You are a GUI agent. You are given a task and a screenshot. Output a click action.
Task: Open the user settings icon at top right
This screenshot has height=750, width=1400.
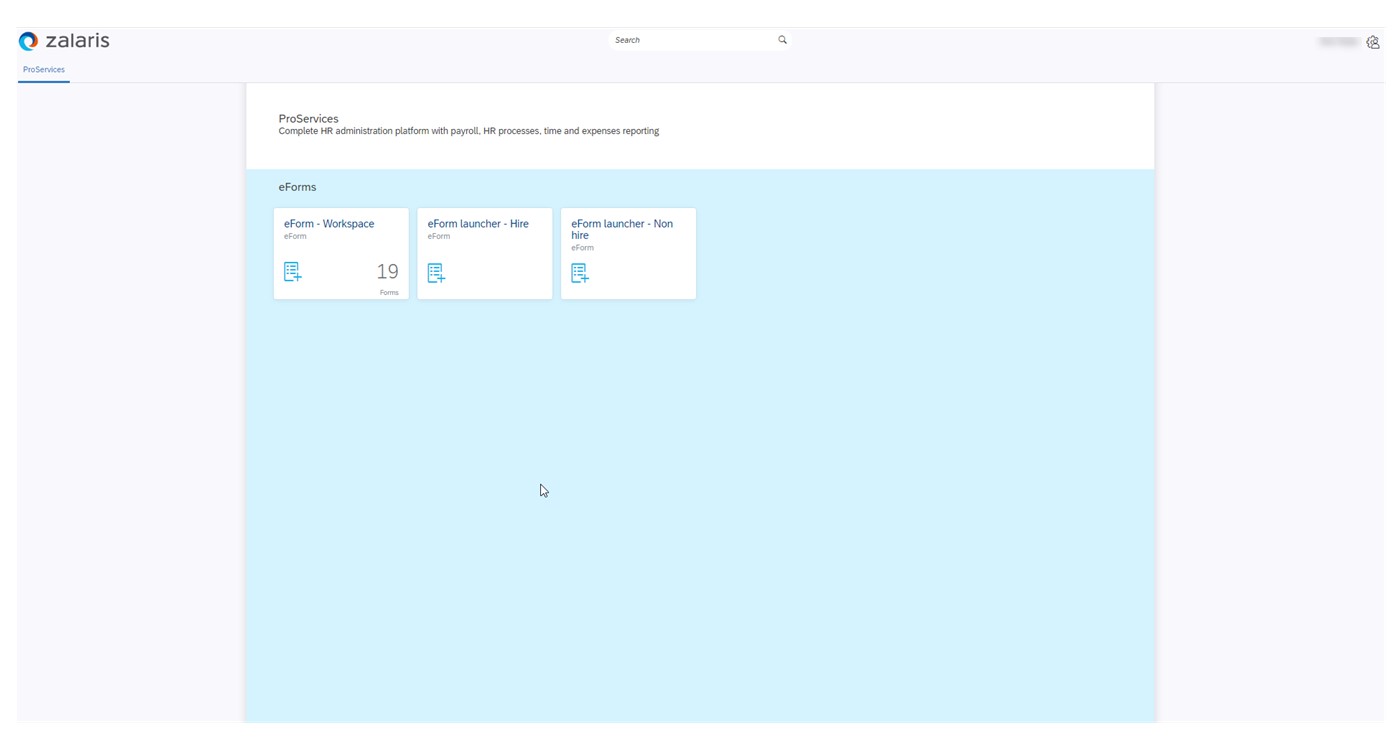pos(1372,42)
